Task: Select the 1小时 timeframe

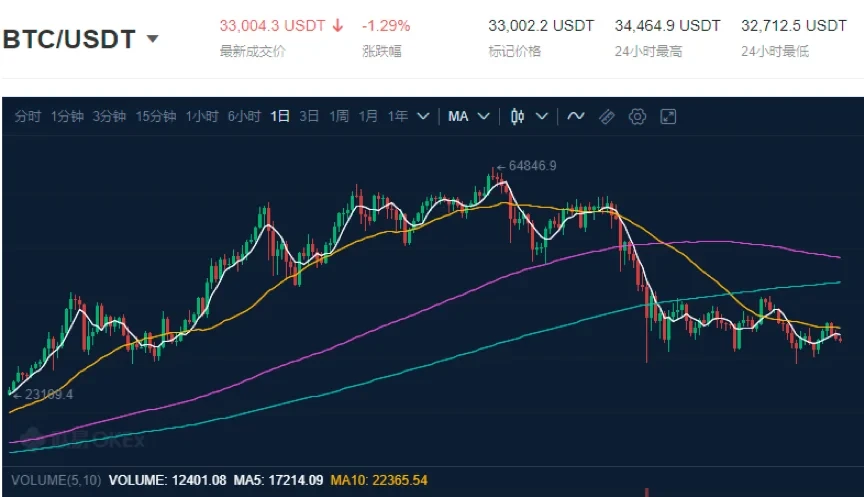Action: 203,117
